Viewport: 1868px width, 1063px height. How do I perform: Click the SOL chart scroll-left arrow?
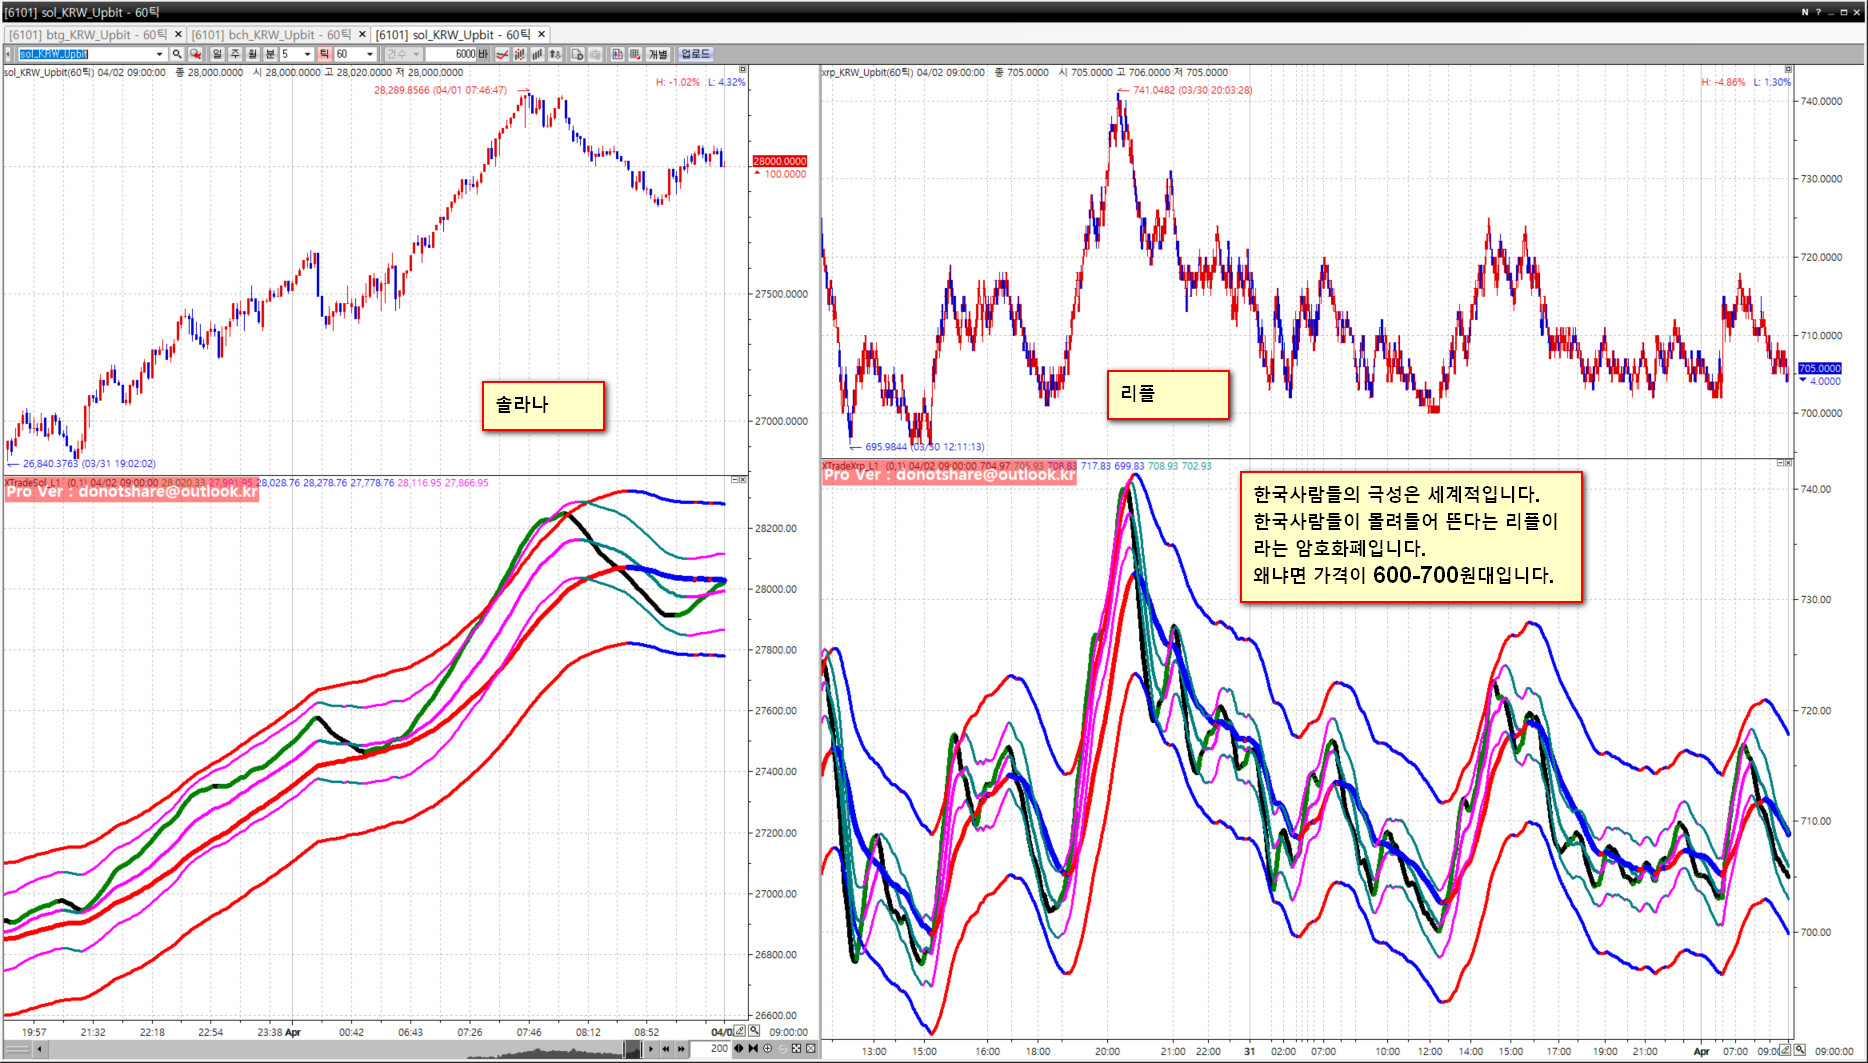(39, 1049)
